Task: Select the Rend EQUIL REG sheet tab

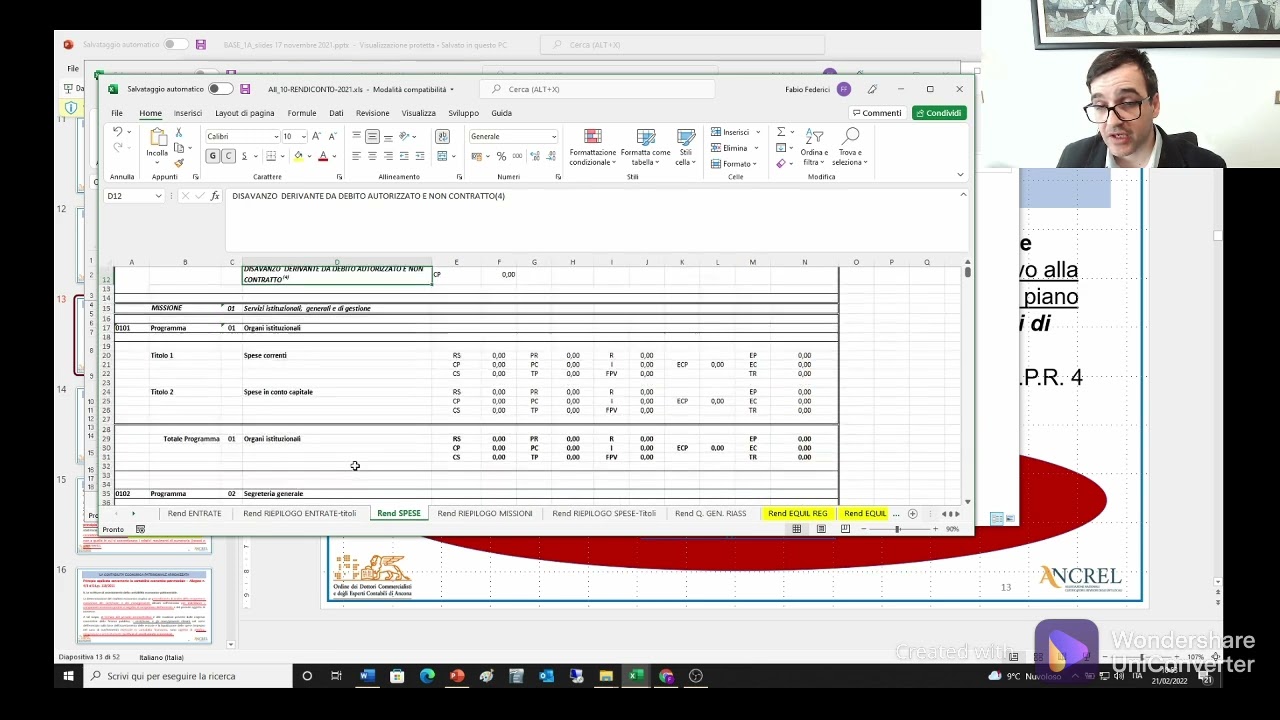Action: 798,513
